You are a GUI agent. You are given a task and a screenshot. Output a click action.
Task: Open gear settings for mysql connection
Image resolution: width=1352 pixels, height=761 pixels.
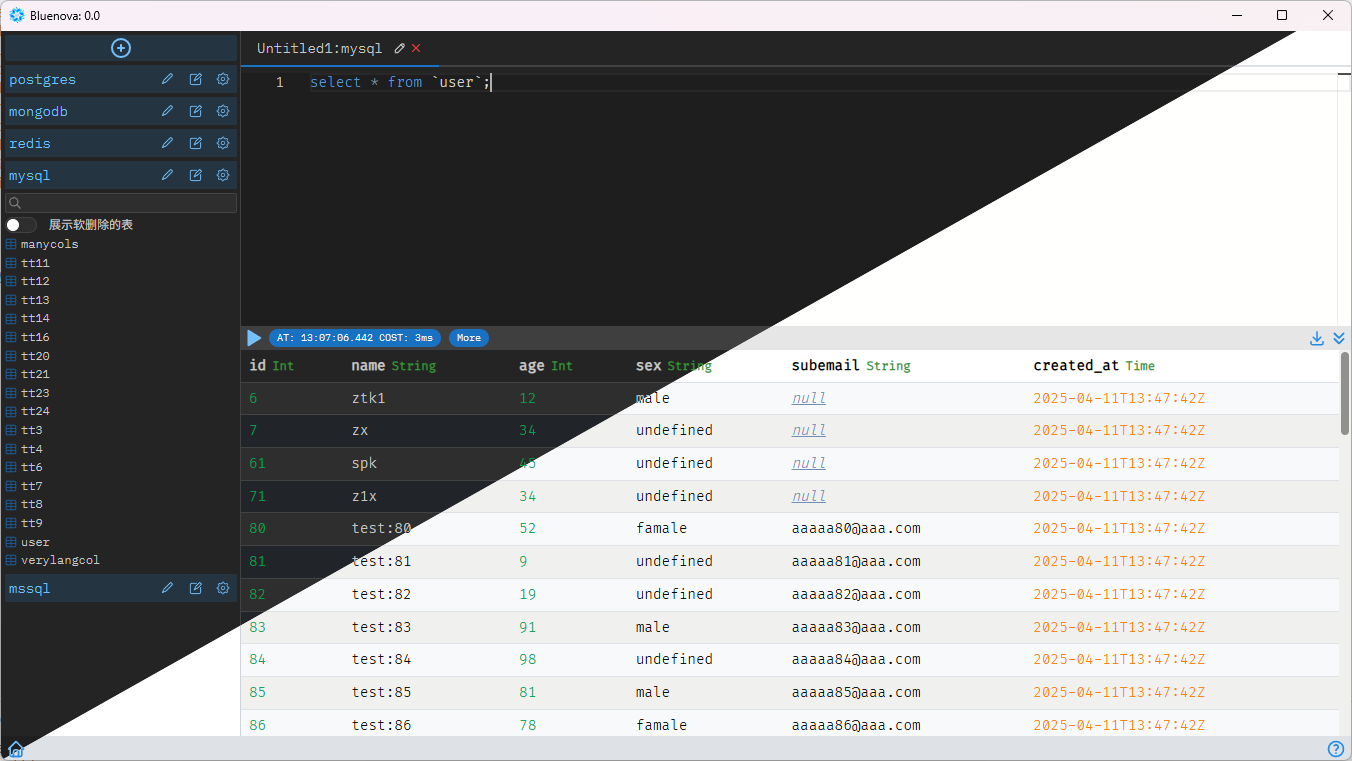click(x=223, y=175)
